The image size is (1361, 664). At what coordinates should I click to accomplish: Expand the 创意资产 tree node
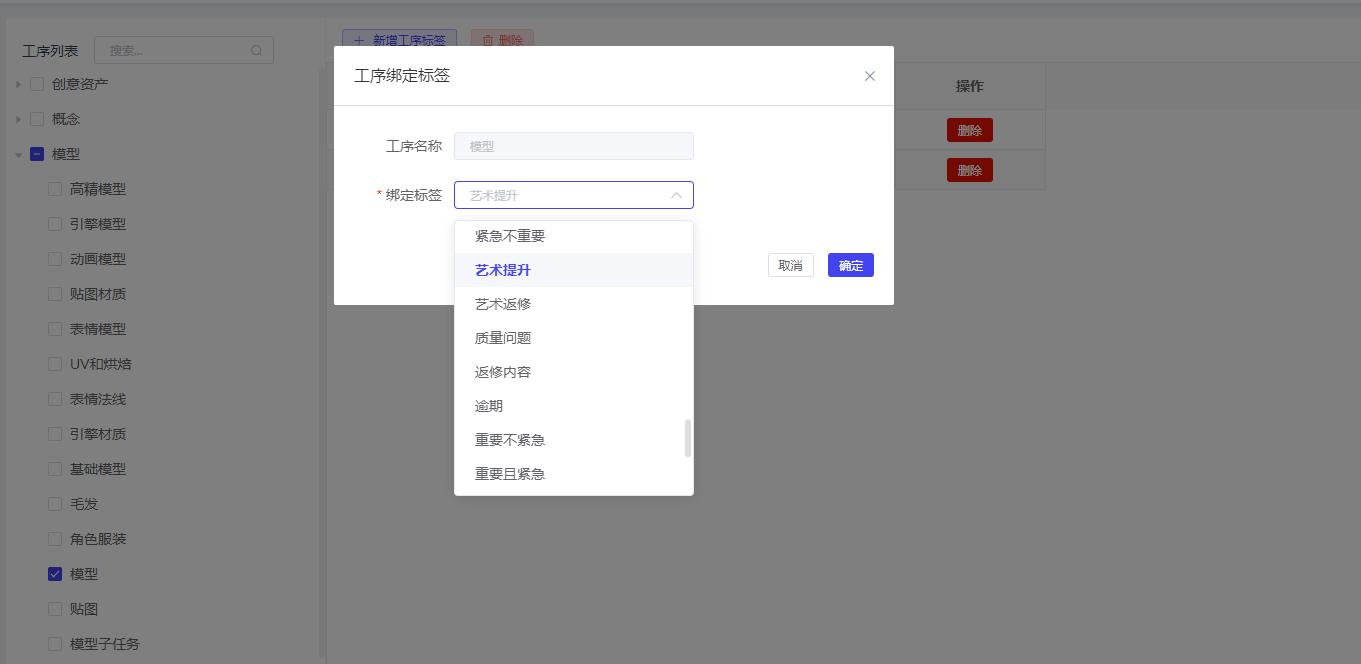click(x=18, y=85)
